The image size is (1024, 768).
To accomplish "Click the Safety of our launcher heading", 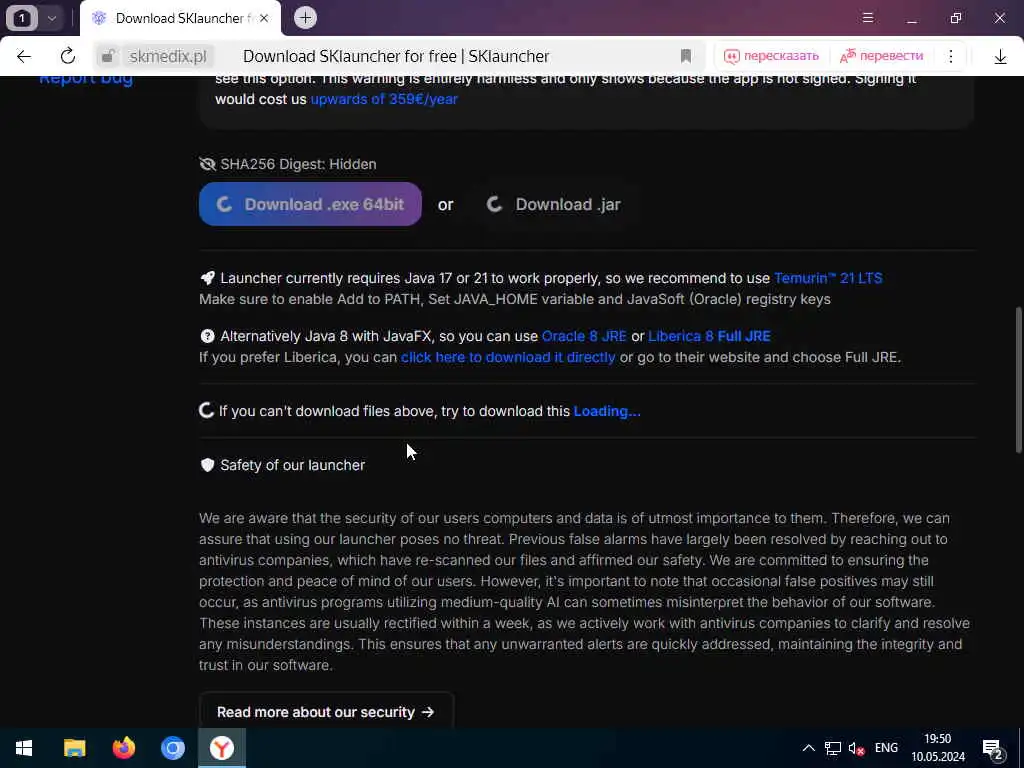I will click(293, 465).
